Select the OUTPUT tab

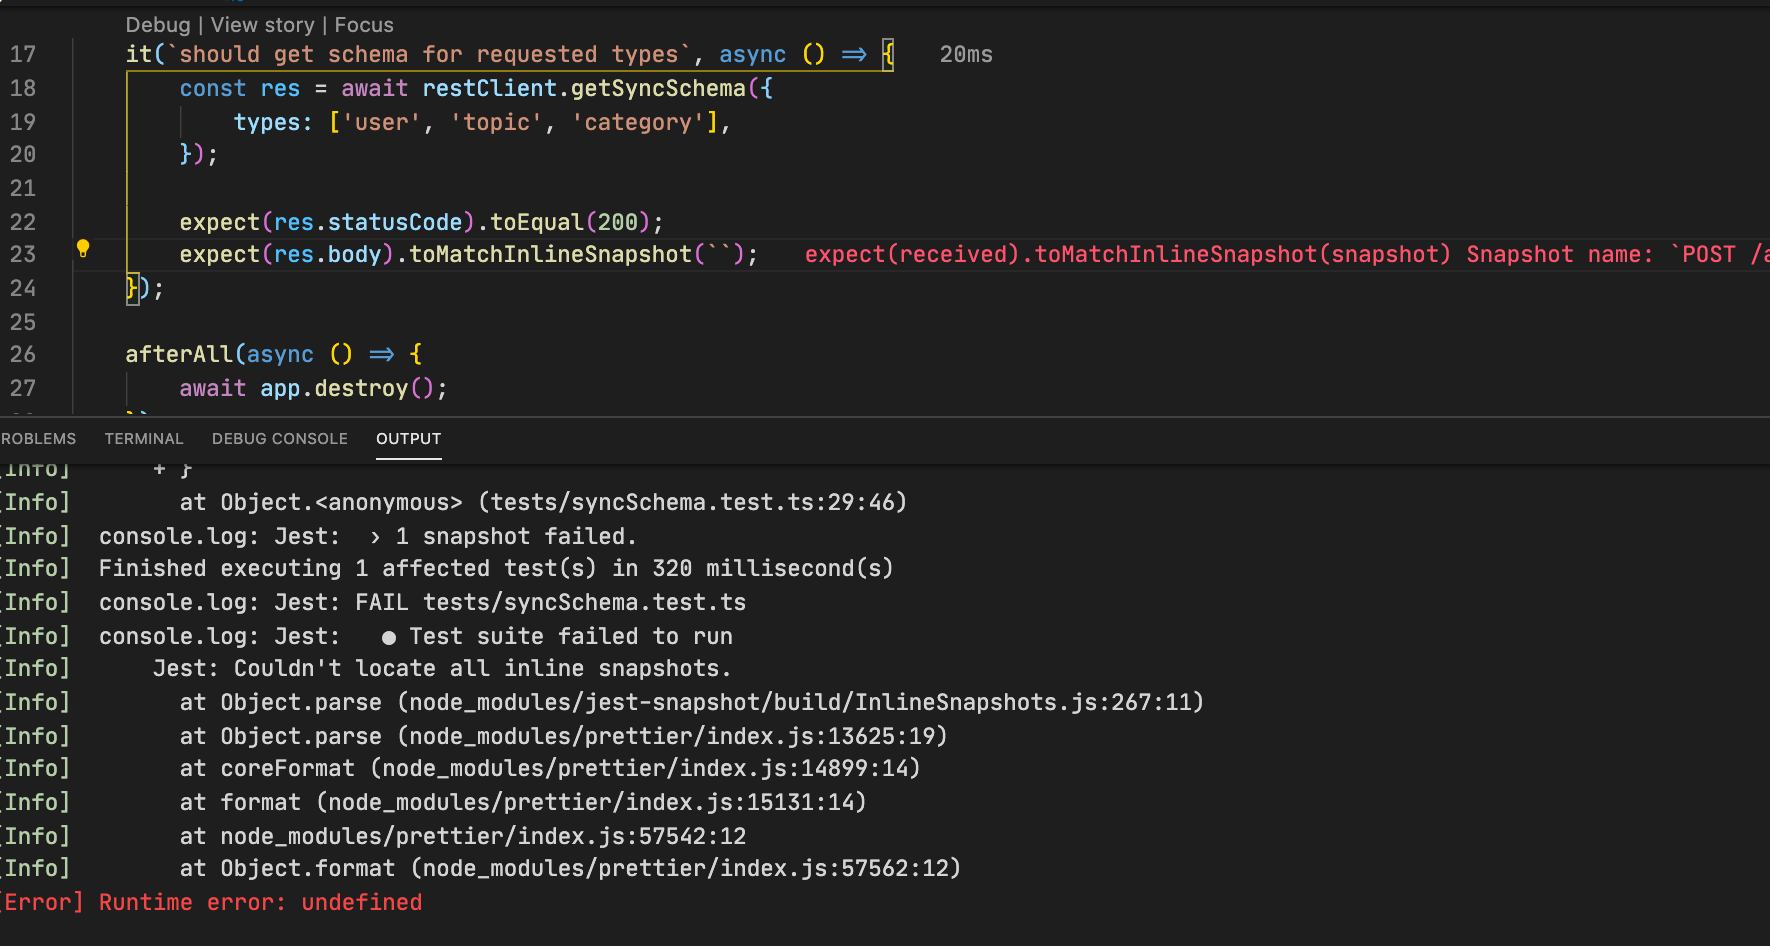[408, 438]
